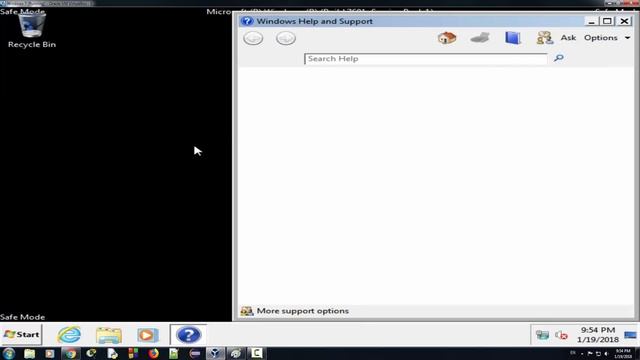The height and width of the screenshot is (360, 640).
Task: Go forward in Help and Support
Action: pos(286,38)
